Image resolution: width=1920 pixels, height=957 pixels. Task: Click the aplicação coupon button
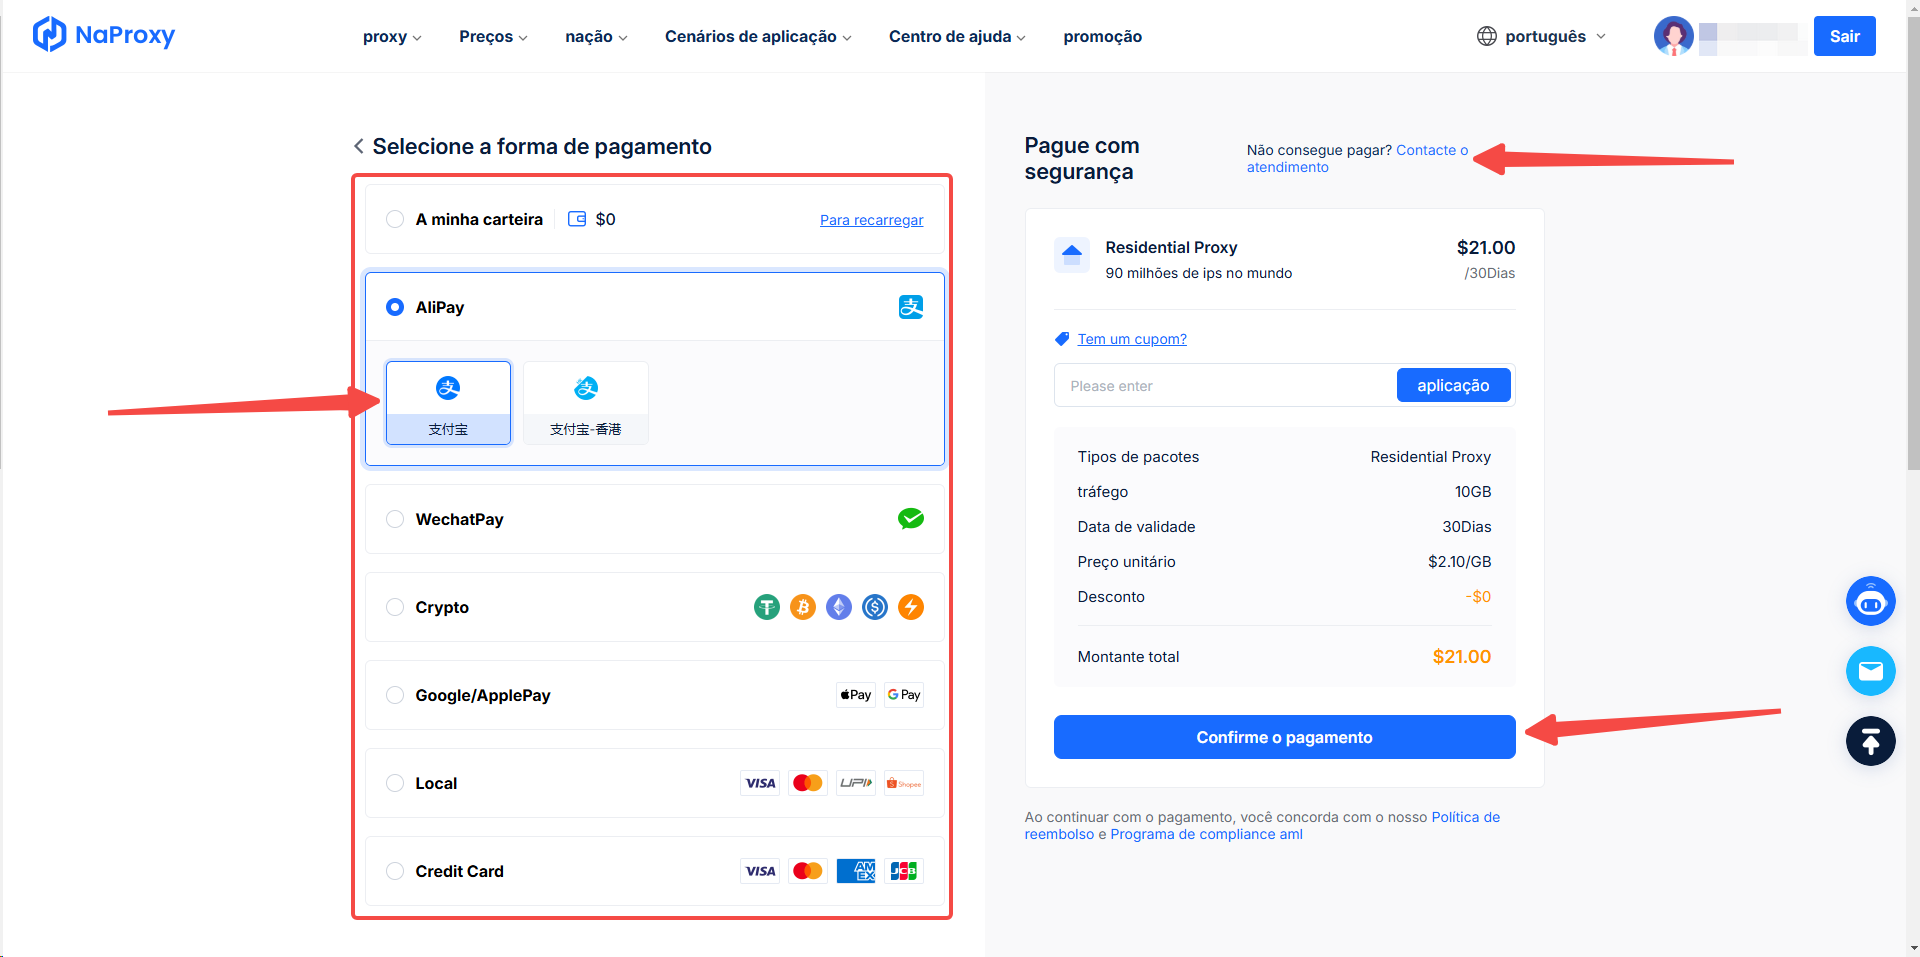(1453, 385)
